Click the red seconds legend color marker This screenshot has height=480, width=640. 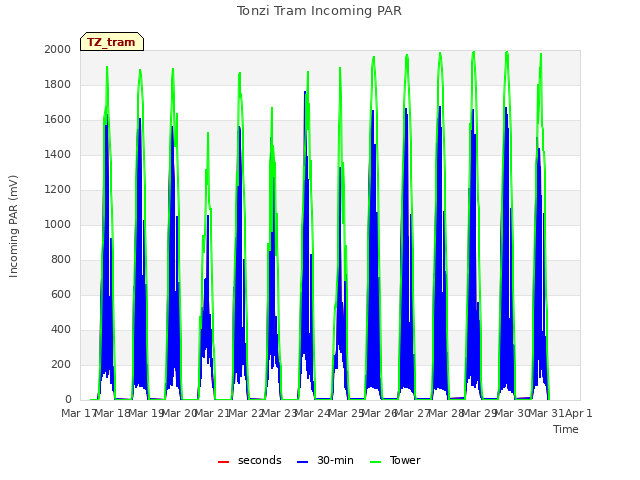point(224,462)
